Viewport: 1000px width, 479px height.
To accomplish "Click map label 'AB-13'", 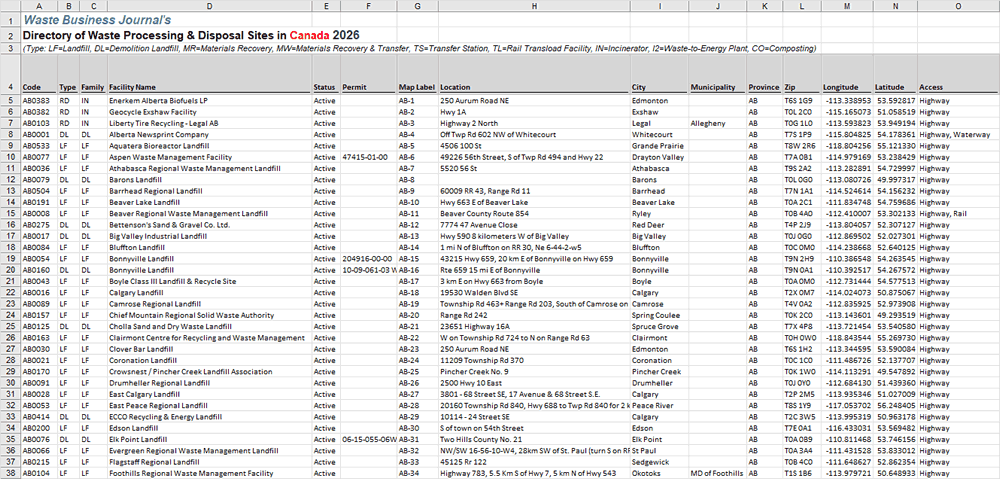I will click(x=417, y=236).
